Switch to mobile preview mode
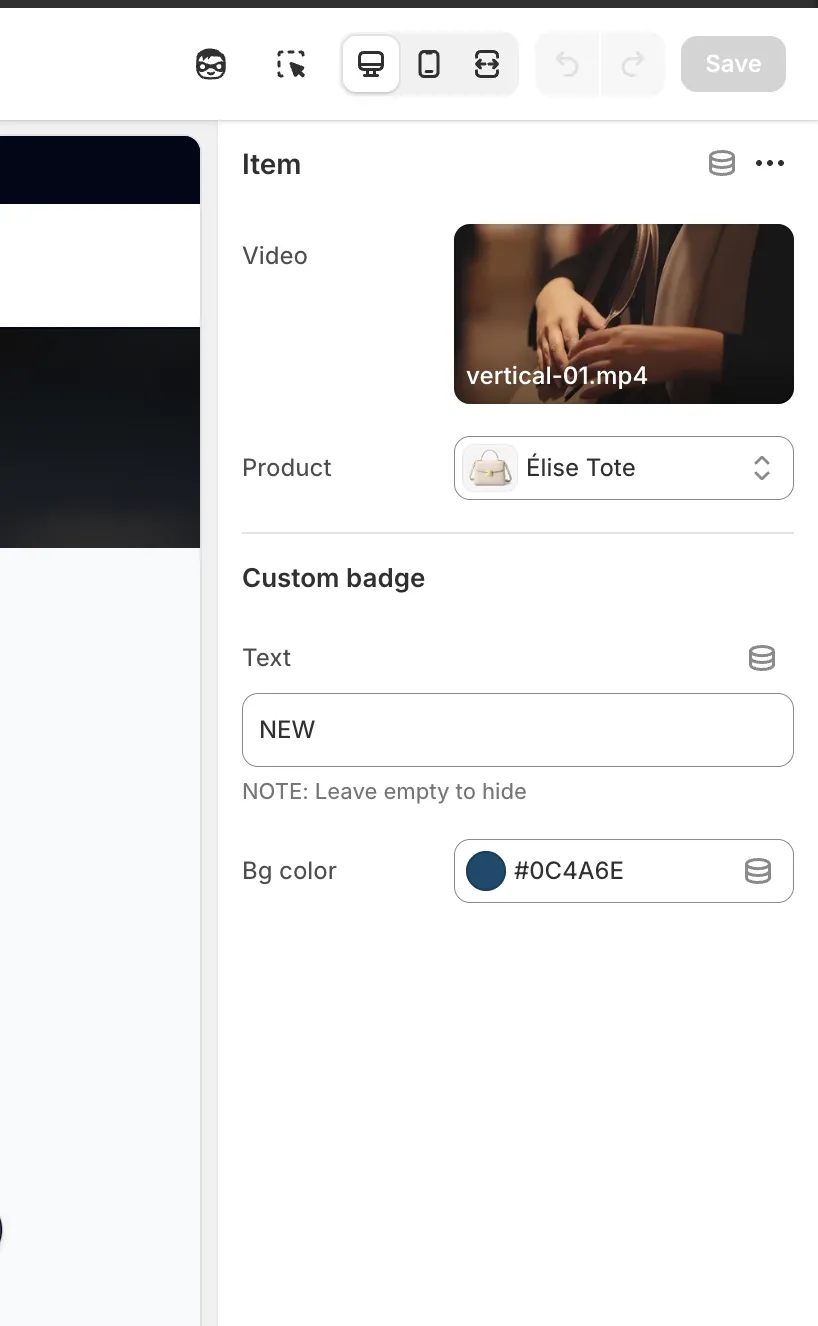 pyautogui.click(x=429, y=65)
